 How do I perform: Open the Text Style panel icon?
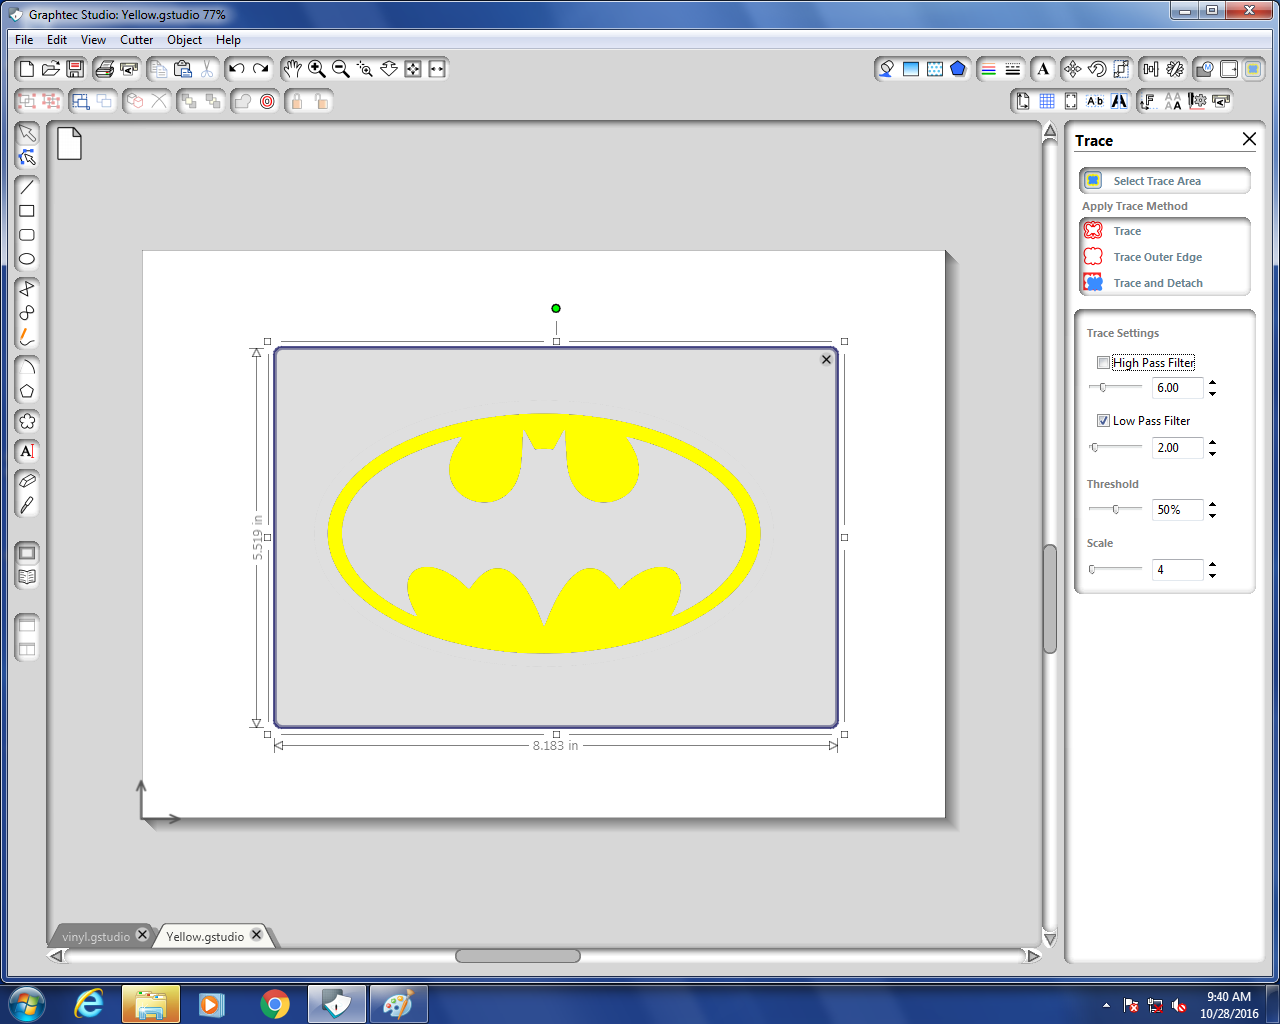[x=1043, y=69]
